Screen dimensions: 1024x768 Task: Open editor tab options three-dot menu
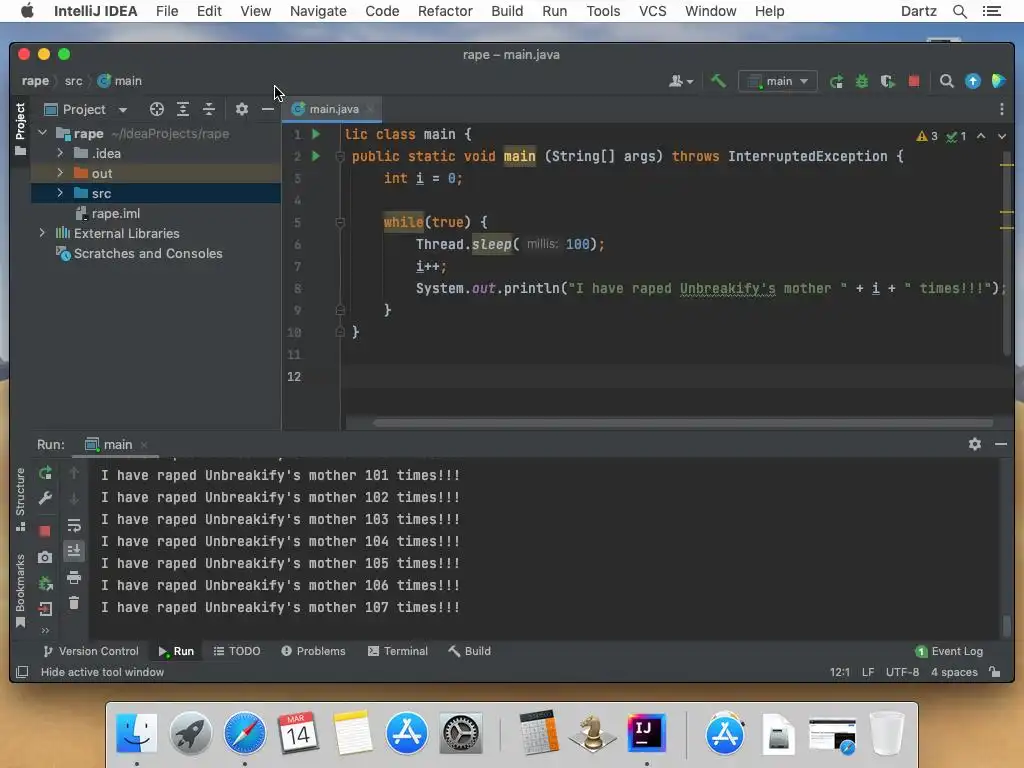[x=1002, y=109]
